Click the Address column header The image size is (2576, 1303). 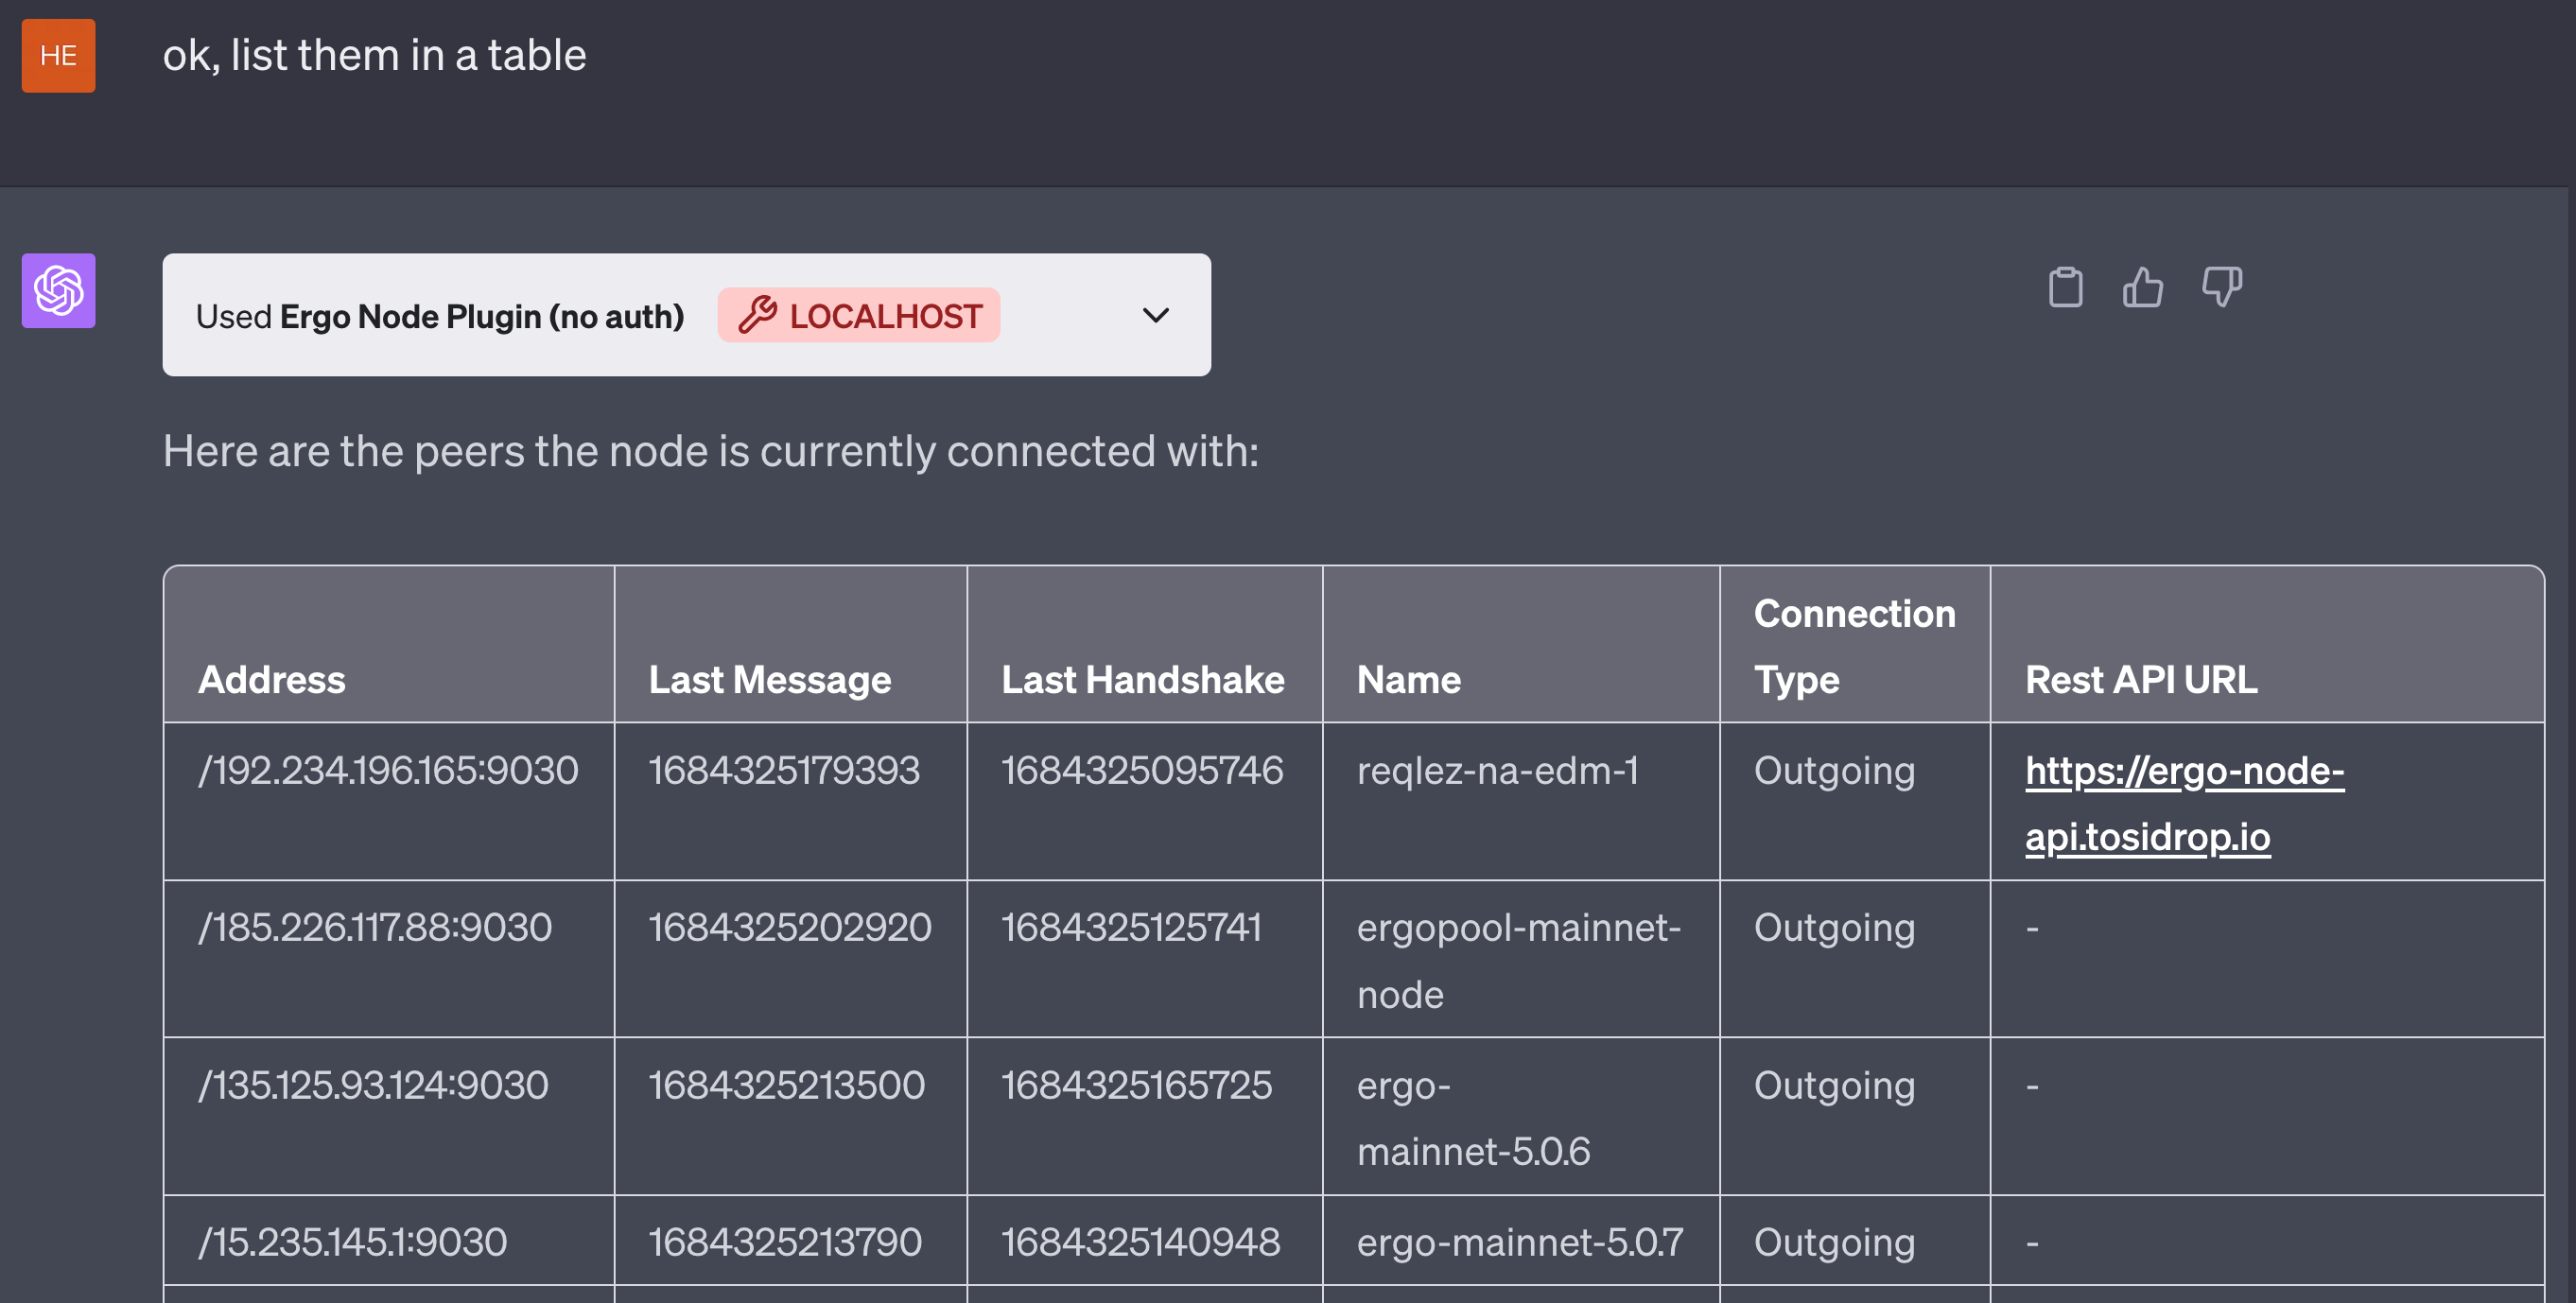pos(272,680)
